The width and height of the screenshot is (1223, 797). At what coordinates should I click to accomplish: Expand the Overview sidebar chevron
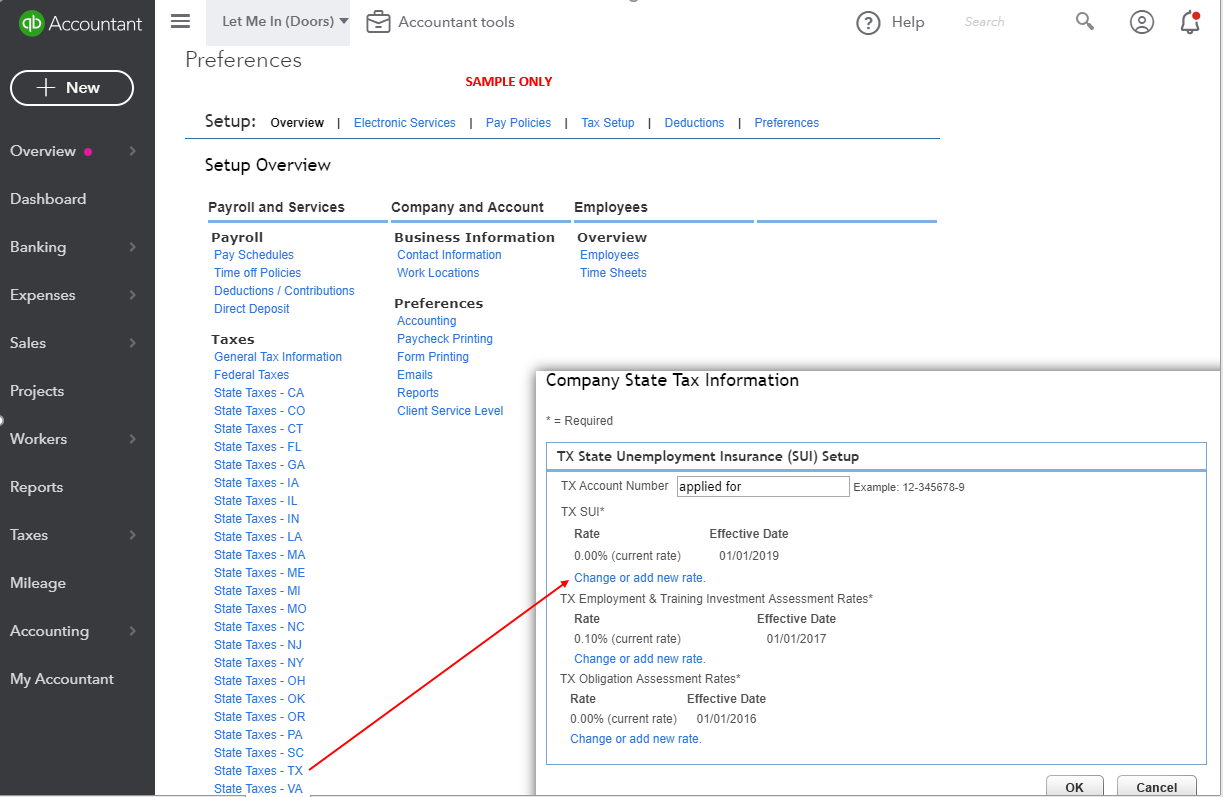133,151
